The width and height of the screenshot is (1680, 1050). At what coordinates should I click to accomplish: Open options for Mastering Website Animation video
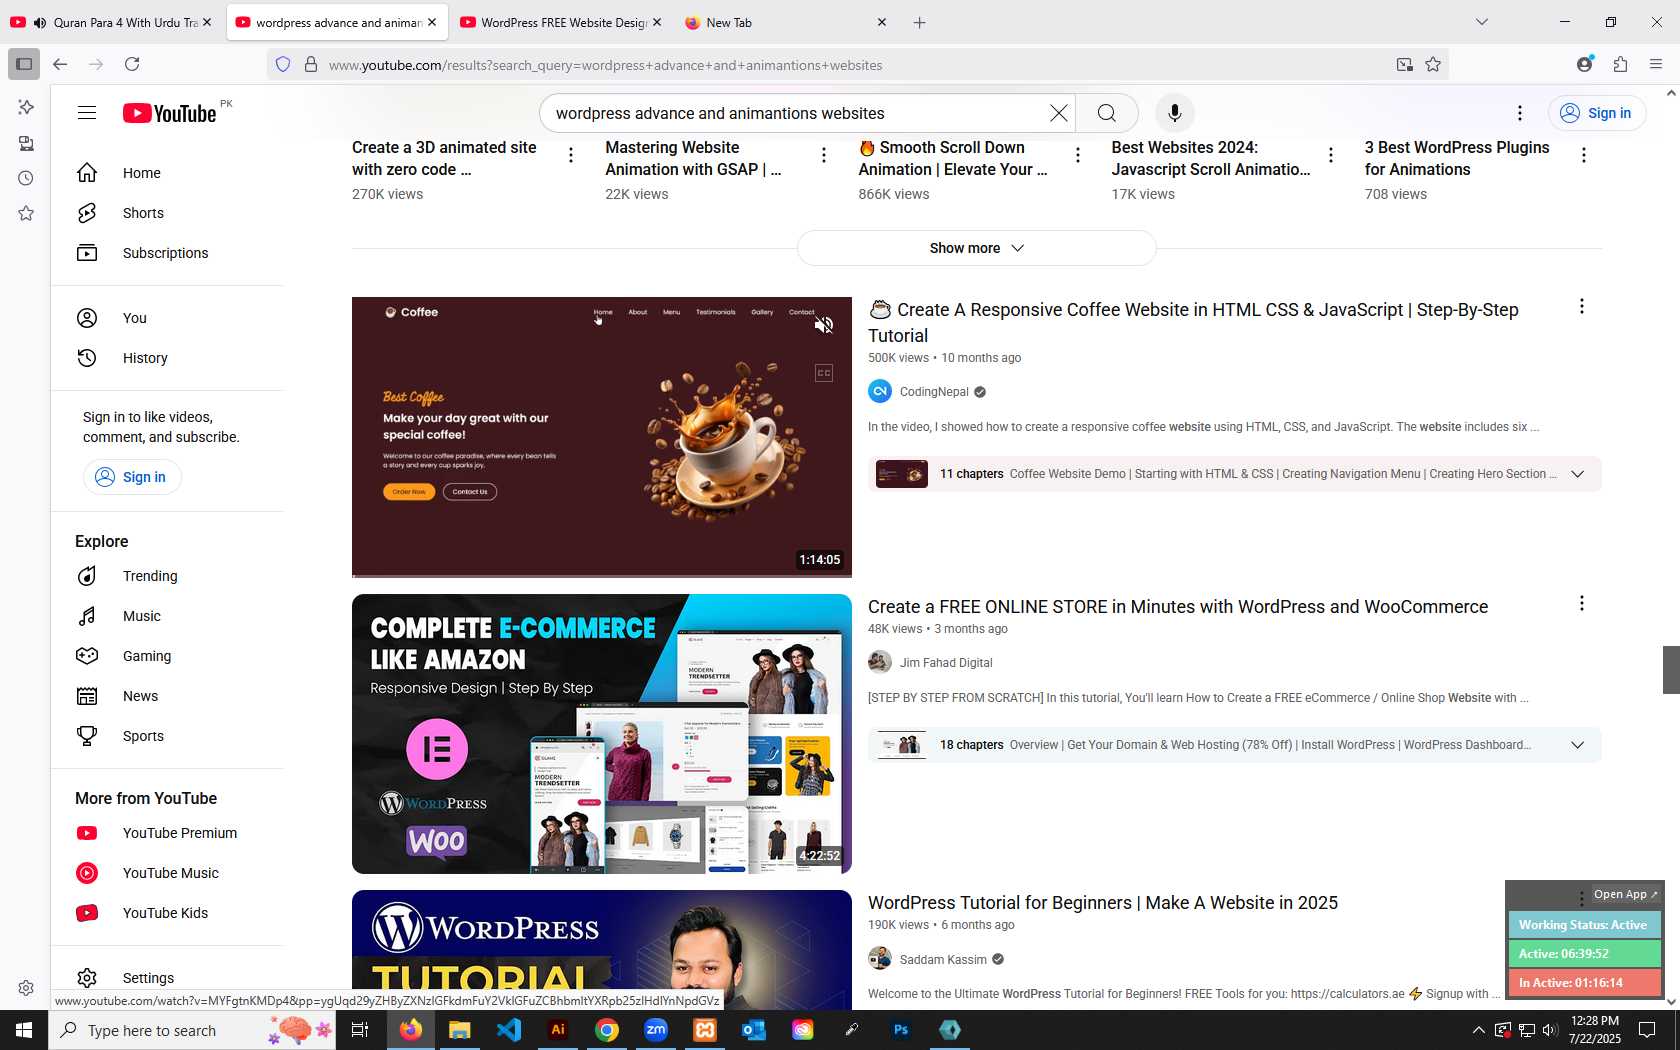(x=824, y=155)
